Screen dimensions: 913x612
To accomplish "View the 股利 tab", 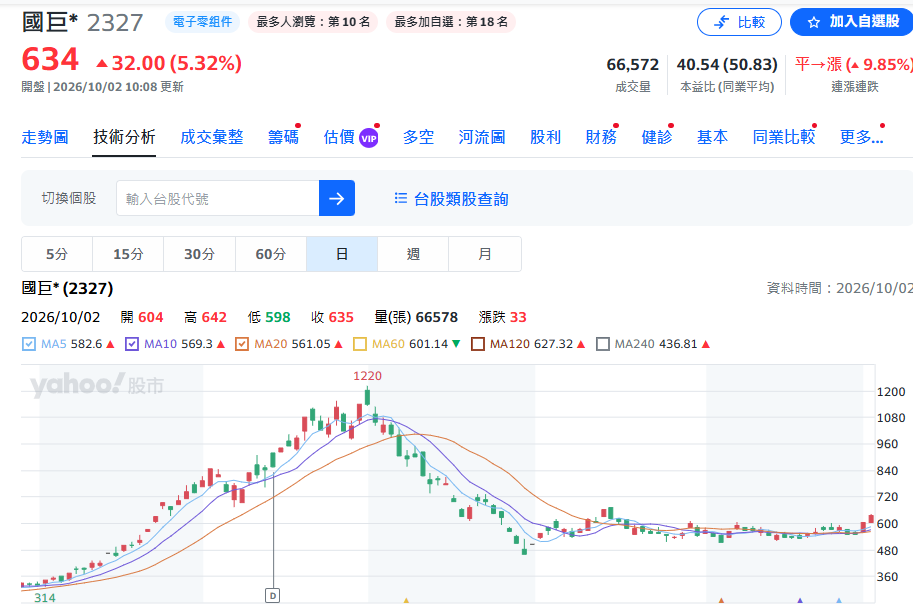I will click(x=545, y=137).
